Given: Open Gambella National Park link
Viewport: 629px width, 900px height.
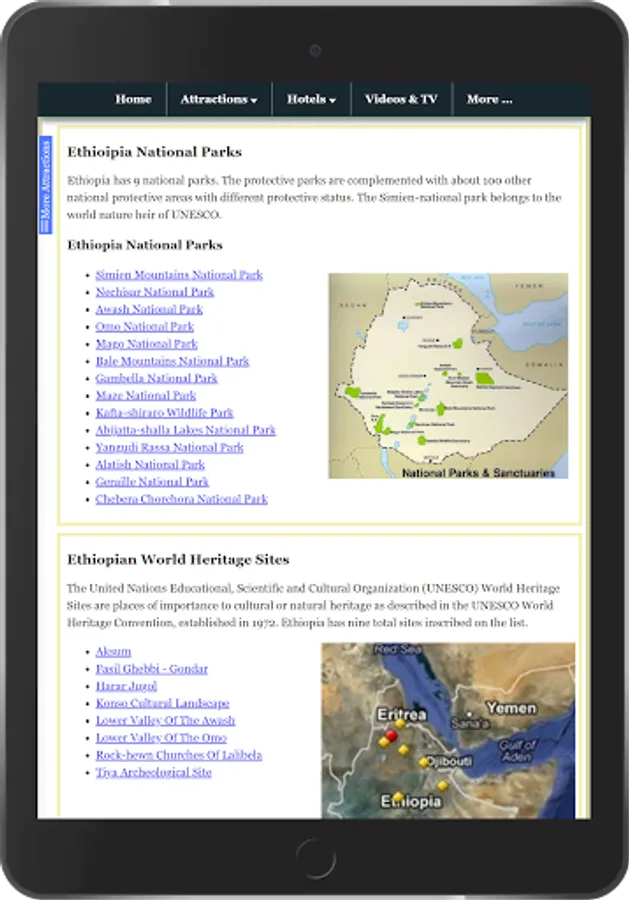Looking at the screenshot, I should [156, 378].
